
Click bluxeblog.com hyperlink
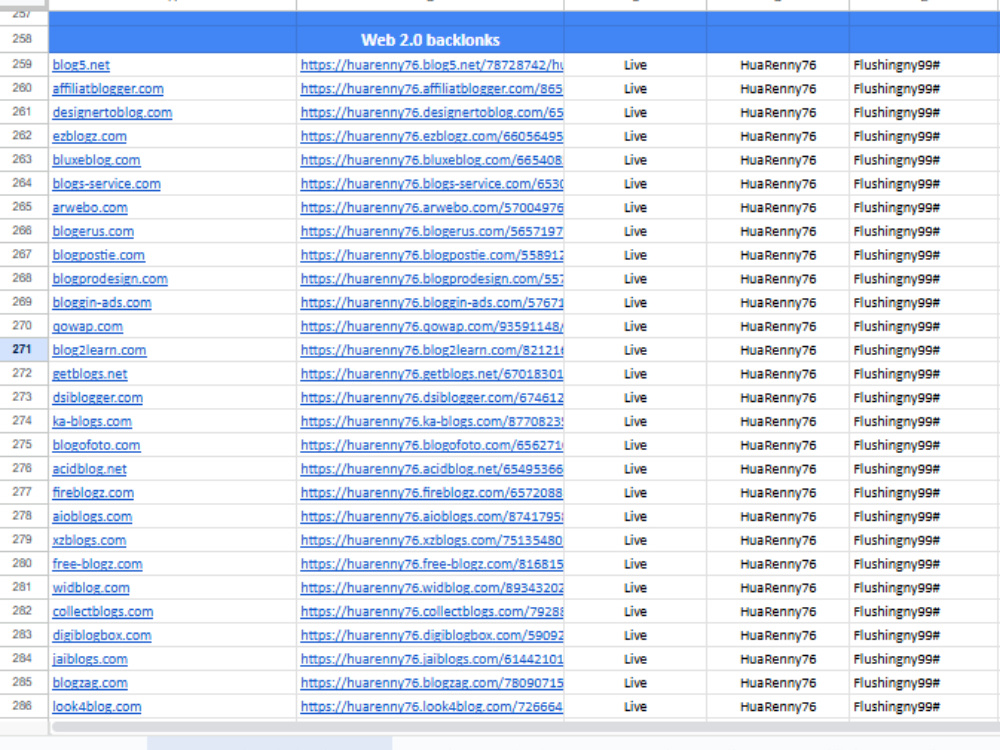coord(96,160)
